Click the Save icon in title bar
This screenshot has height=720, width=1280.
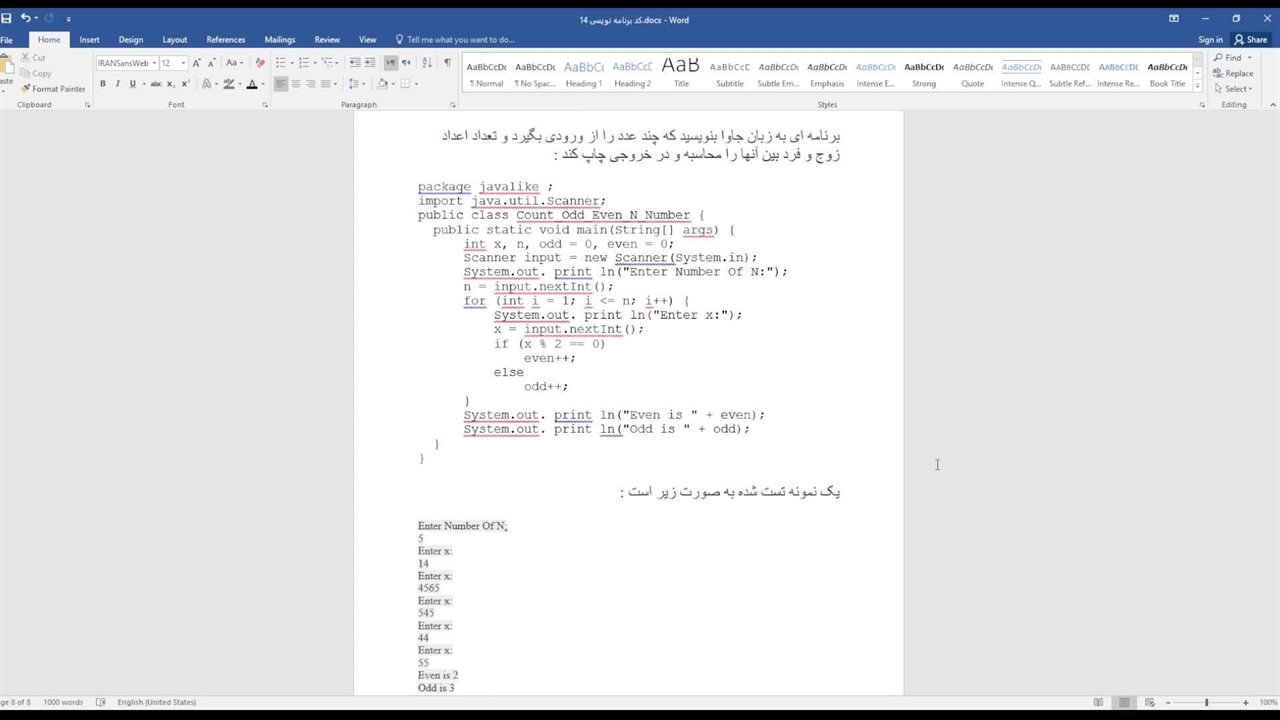coord(7,18)
